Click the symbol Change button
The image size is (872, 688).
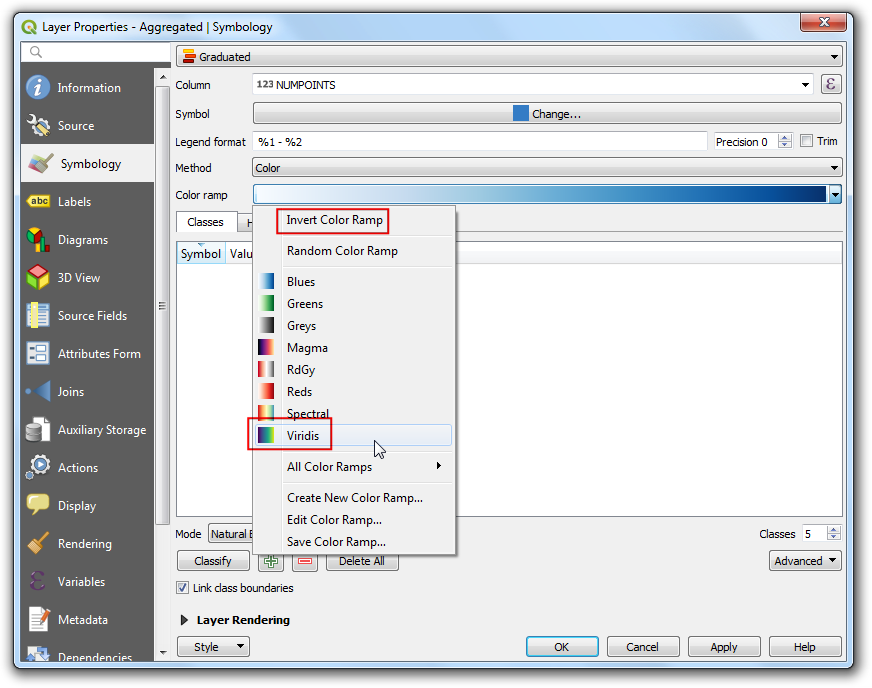coord(547,113)
